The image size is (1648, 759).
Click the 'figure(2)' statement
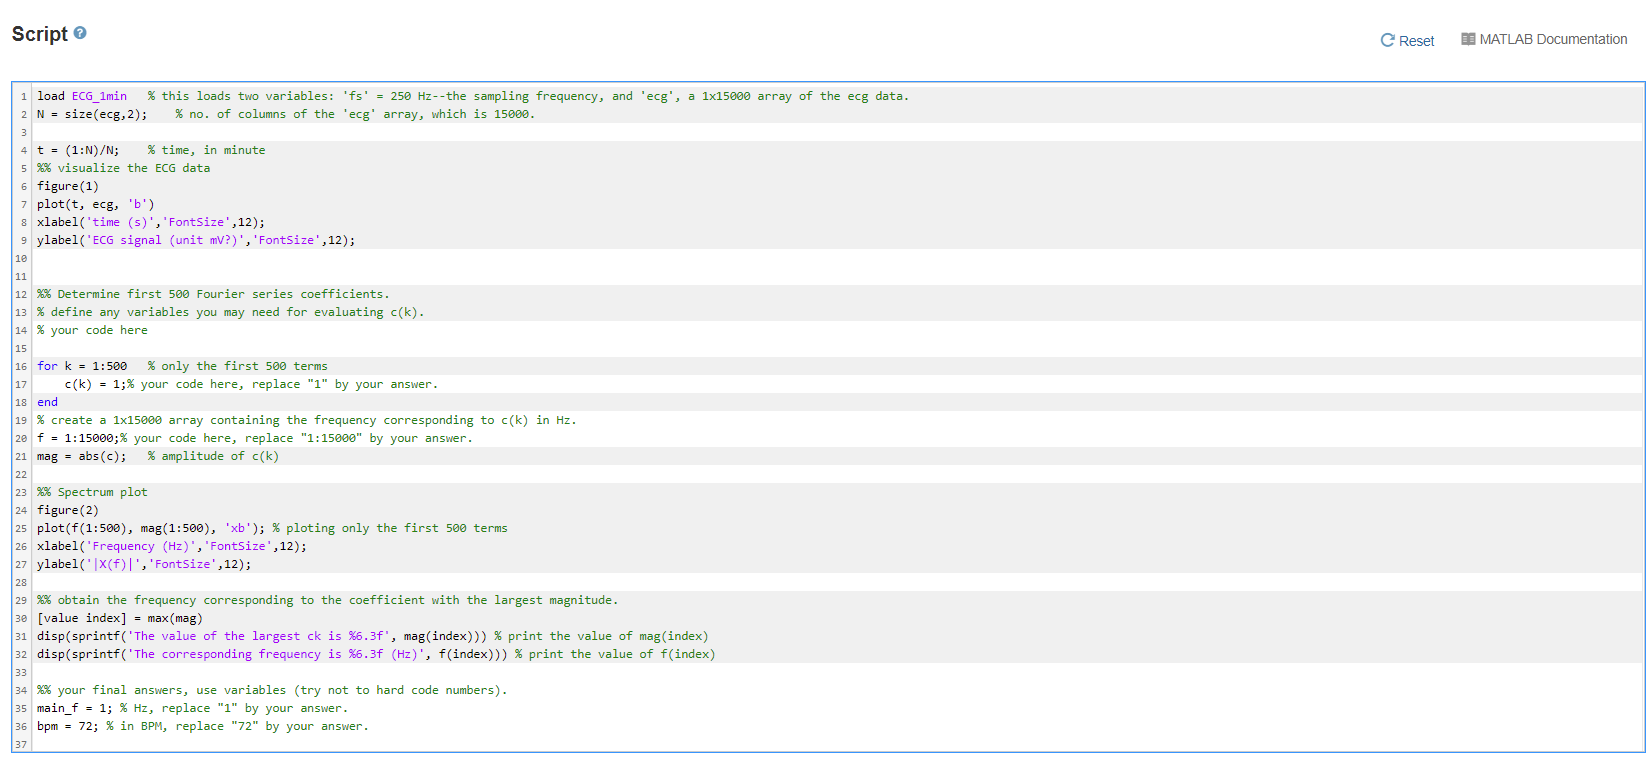tap(68, 510)
